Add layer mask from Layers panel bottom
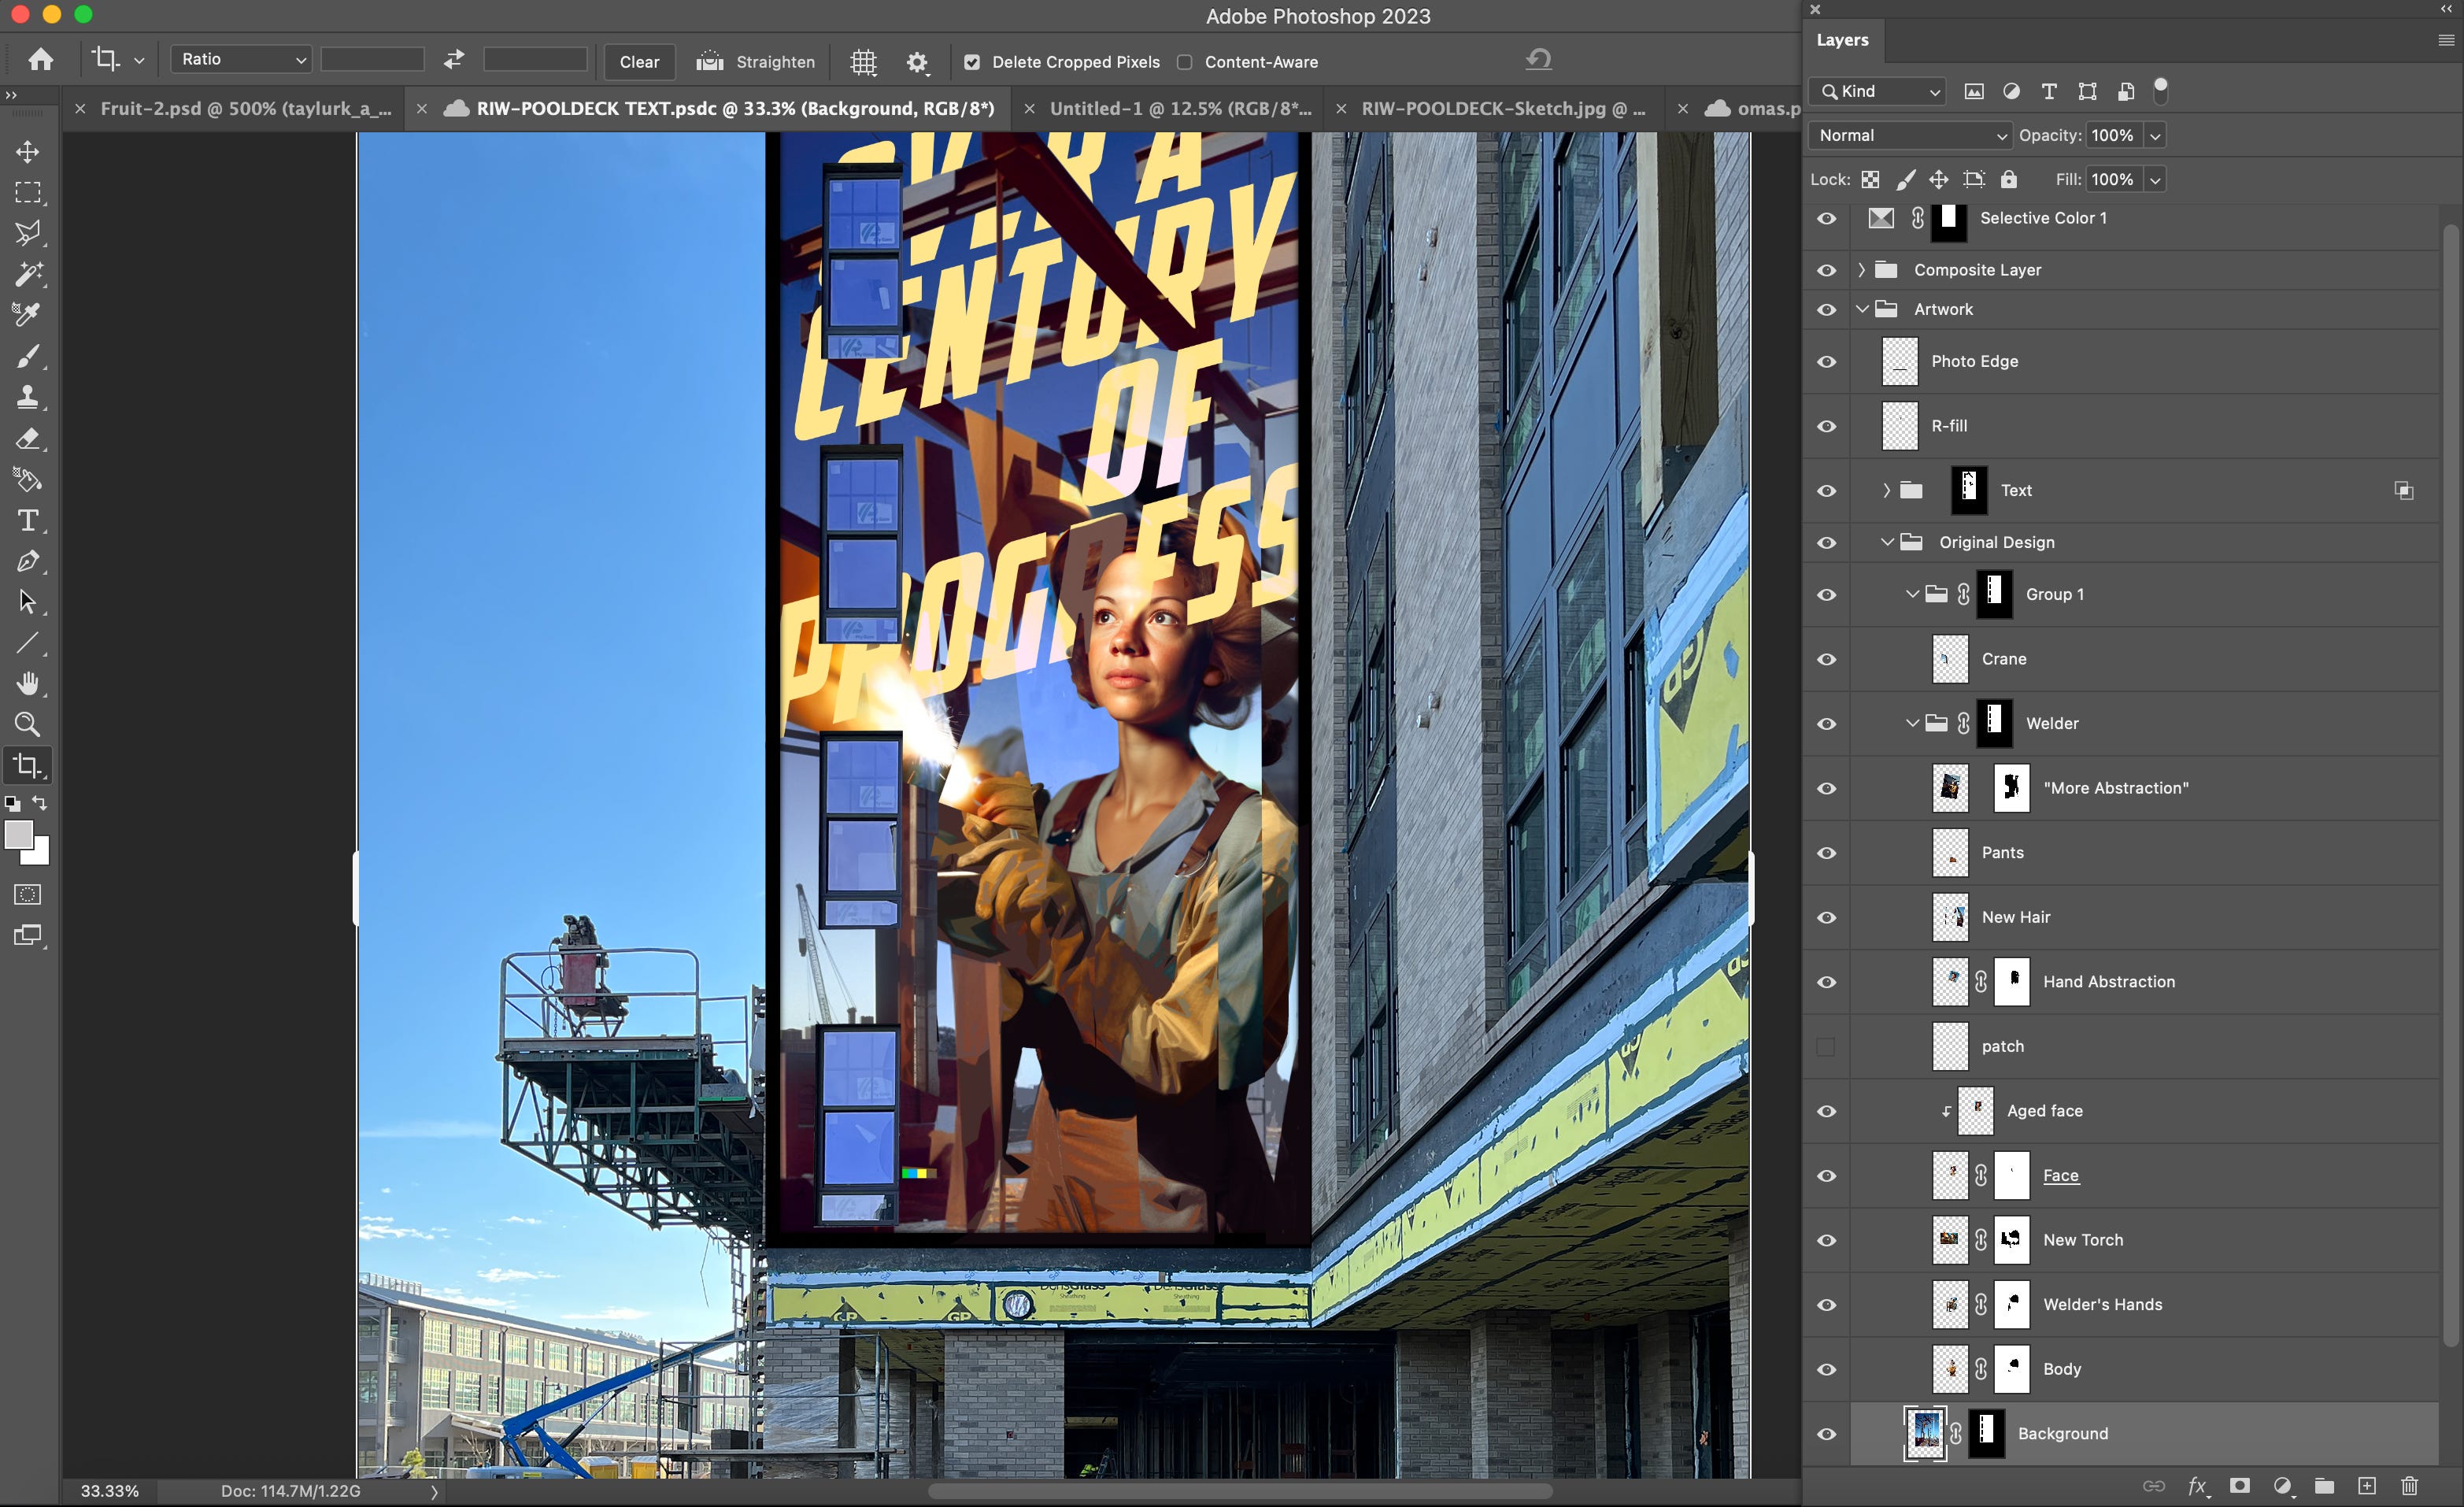Screen dimensions: 2464x1507 coord(2240,1486)
